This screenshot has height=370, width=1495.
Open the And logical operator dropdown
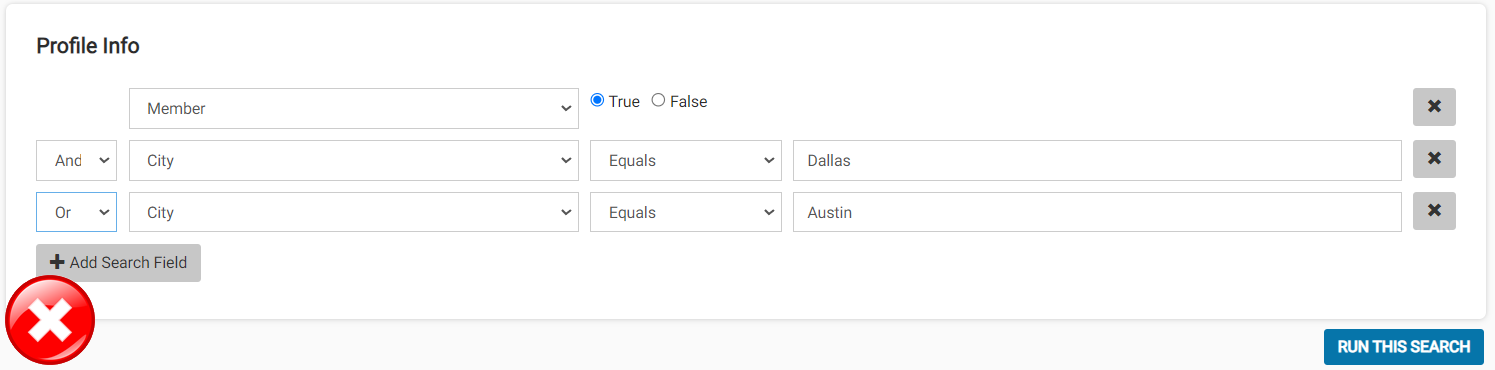click(76, 160)
